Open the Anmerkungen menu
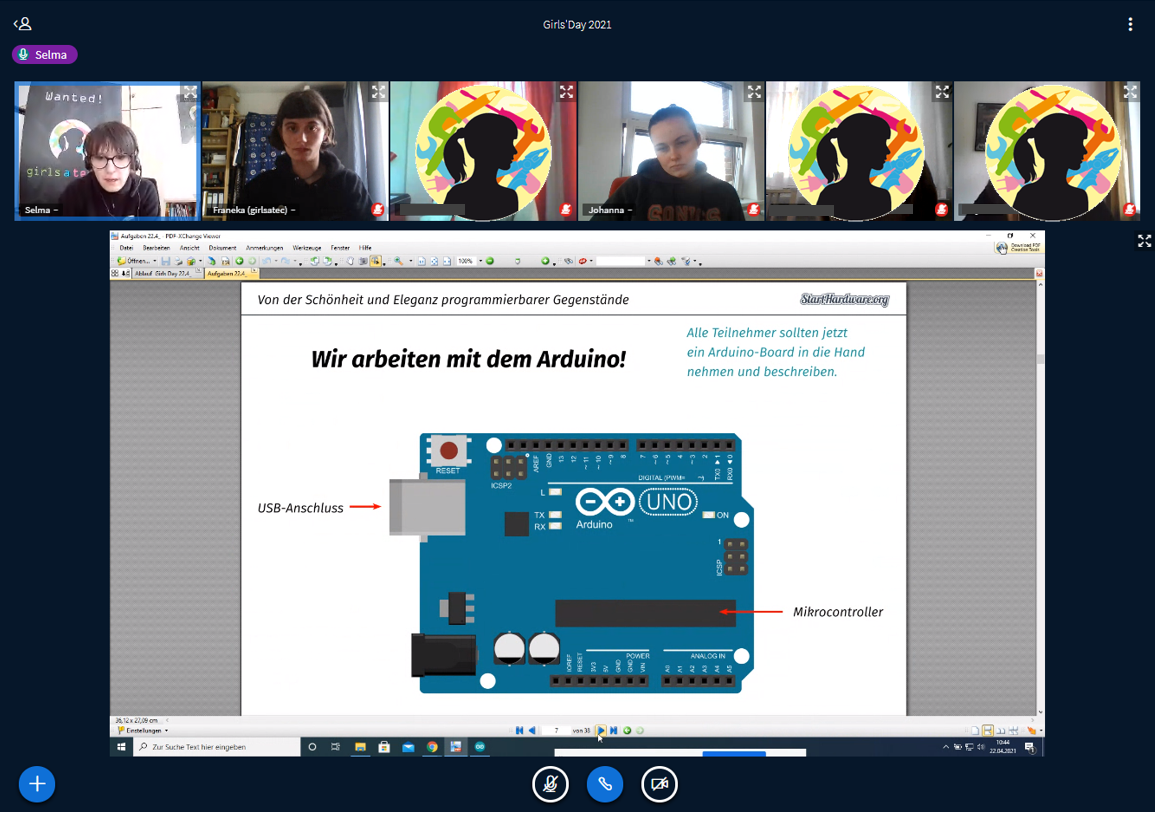Screen dimensions: 1157x814 (264, 248)
